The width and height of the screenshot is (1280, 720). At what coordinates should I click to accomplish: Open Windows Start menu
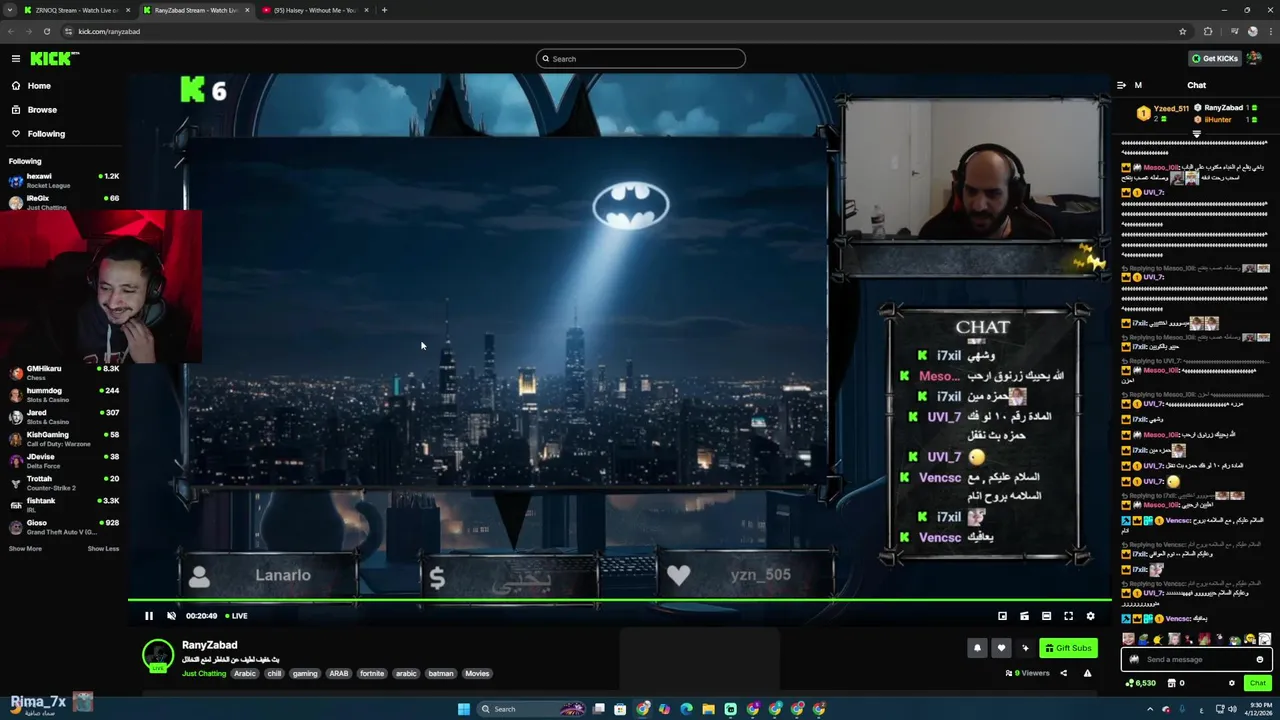pos(464,709)
